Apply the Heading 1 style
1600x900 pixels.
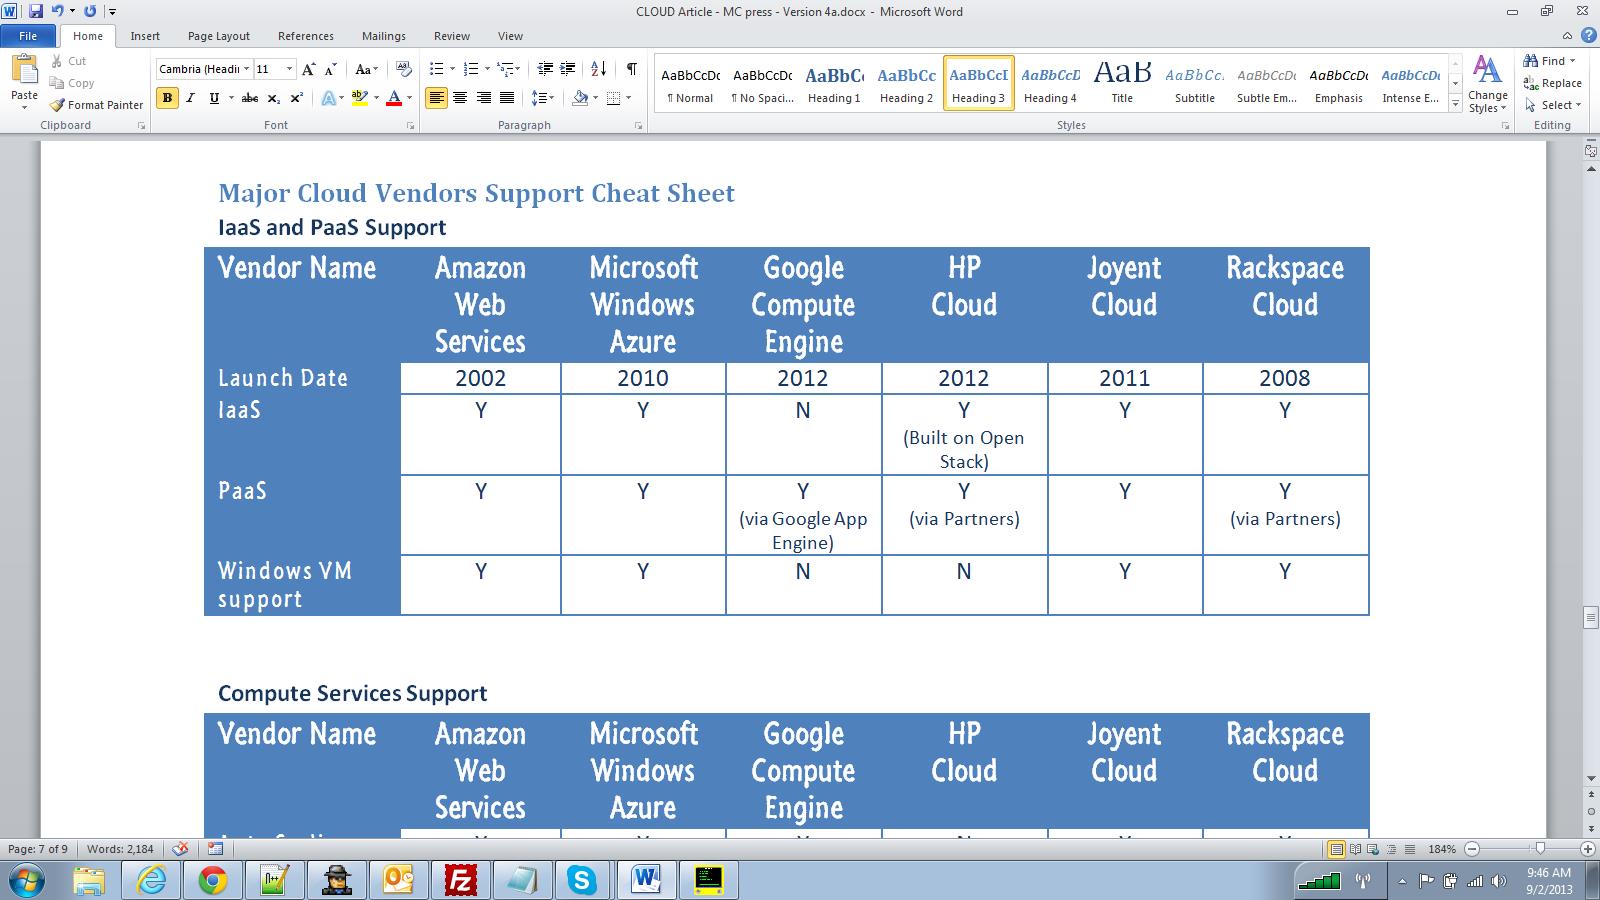coord(834,84)
